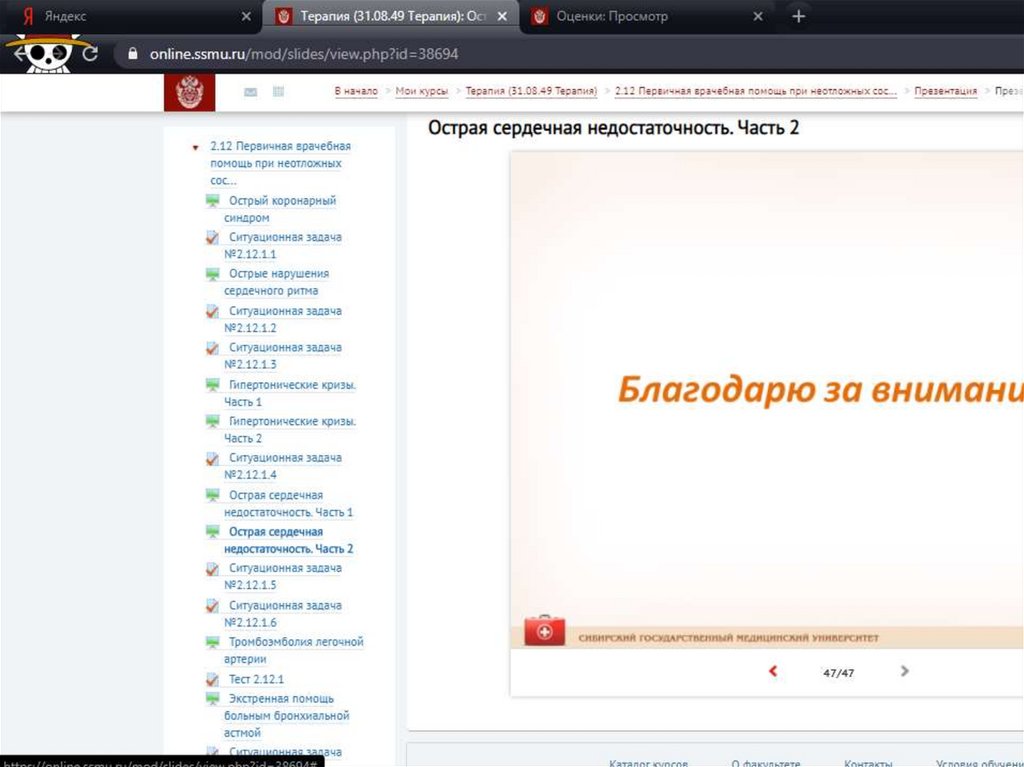Click the В начало breadcrumb link

[x=356, y=91]
